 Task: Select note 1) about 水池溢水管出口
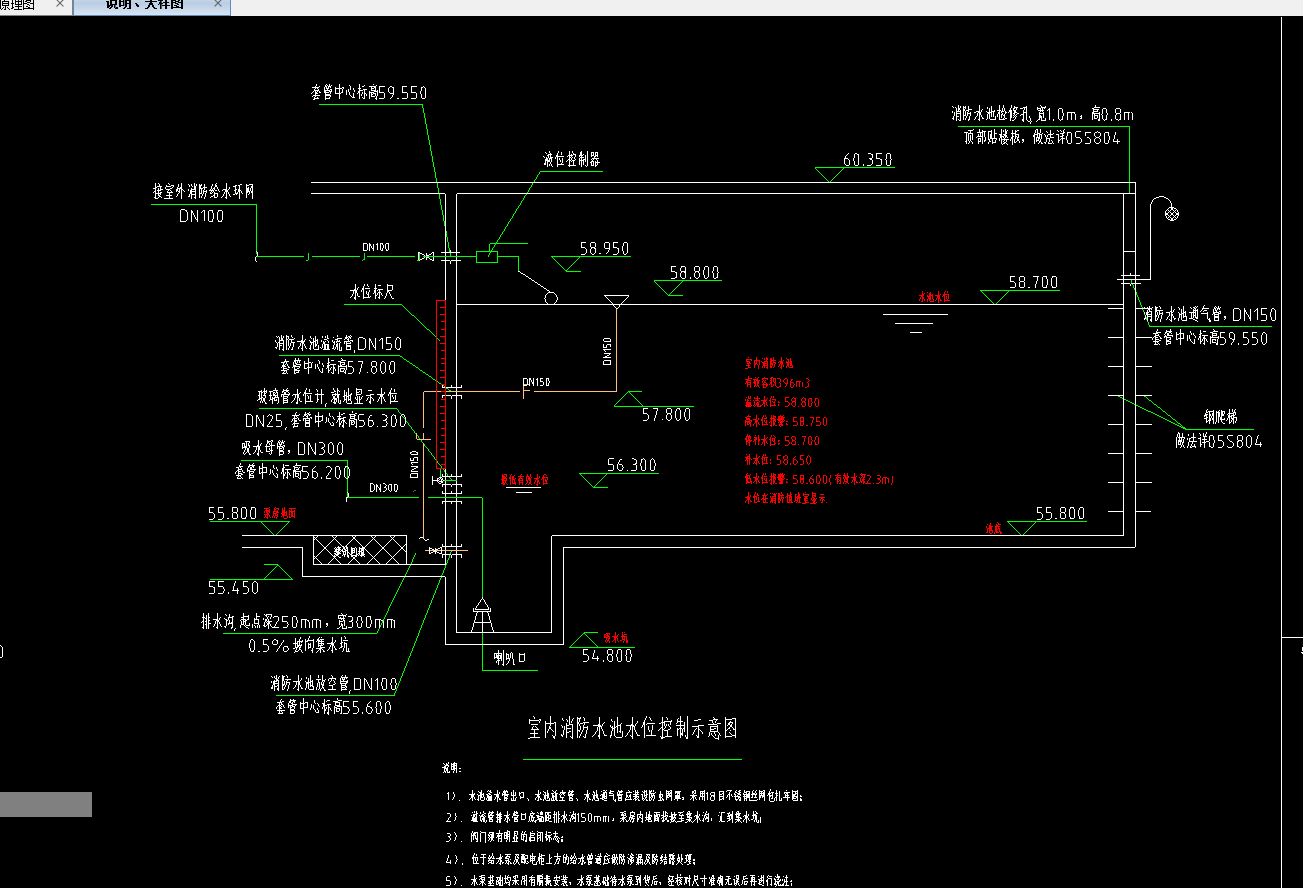[x=624, y=797]
